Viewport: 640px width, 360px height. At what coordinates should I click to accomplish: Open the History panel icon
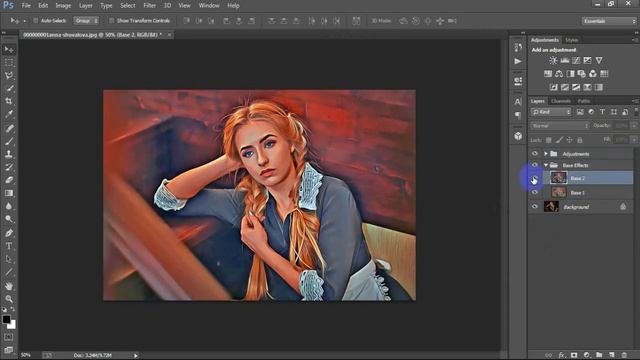(518, 47)
